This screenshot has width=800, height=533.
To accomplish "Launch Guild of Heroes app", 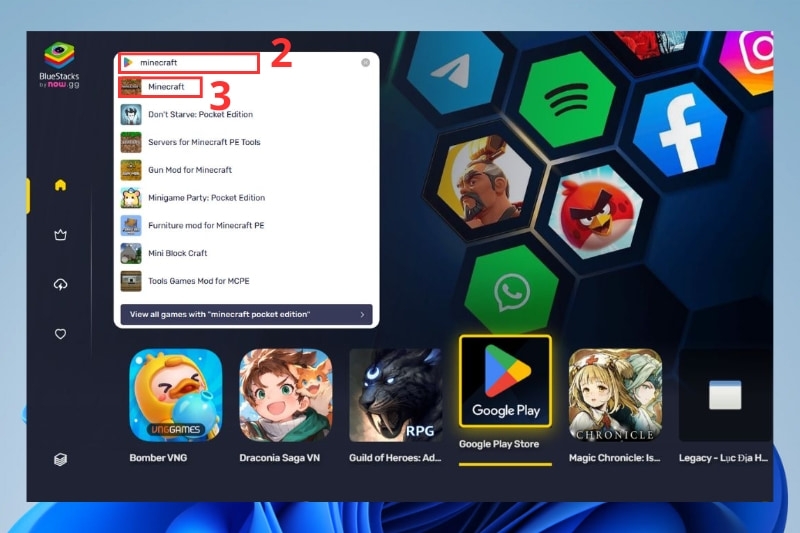I will point(395,395).
